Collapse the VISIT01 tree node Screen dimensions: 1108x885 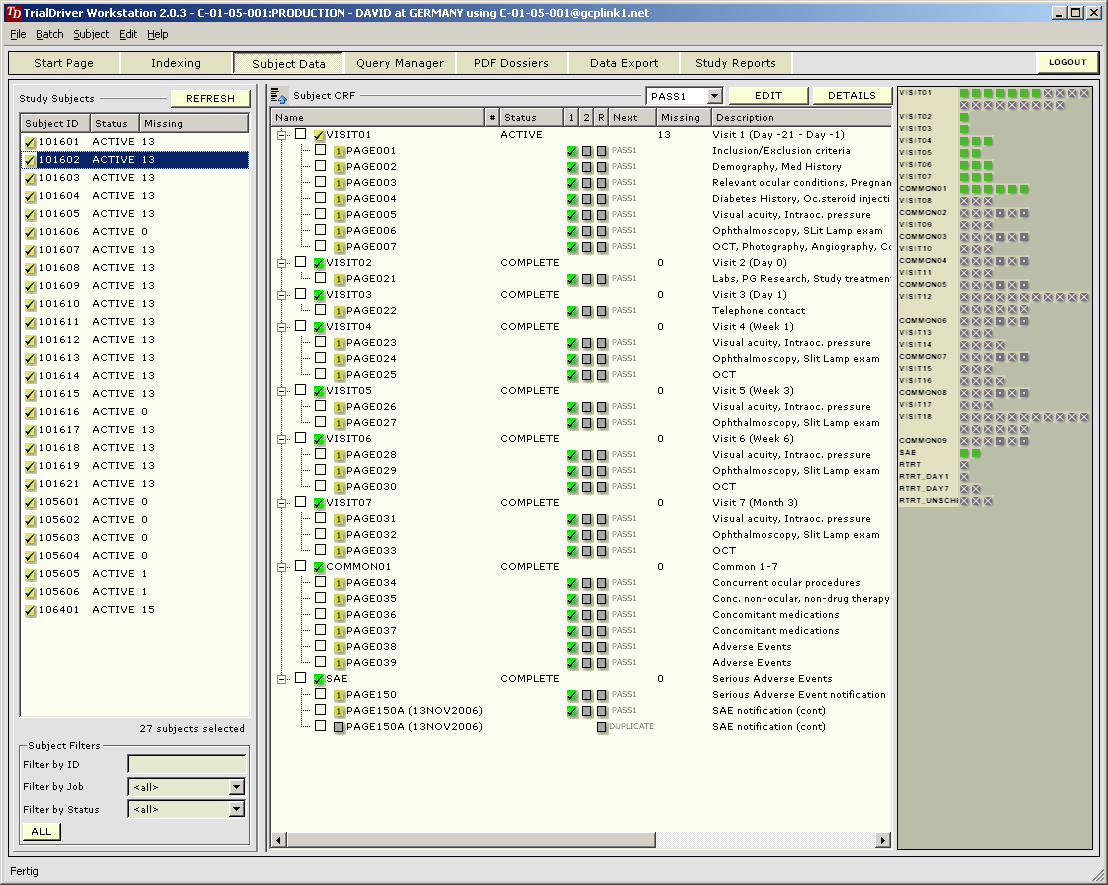tap(282, 135)
